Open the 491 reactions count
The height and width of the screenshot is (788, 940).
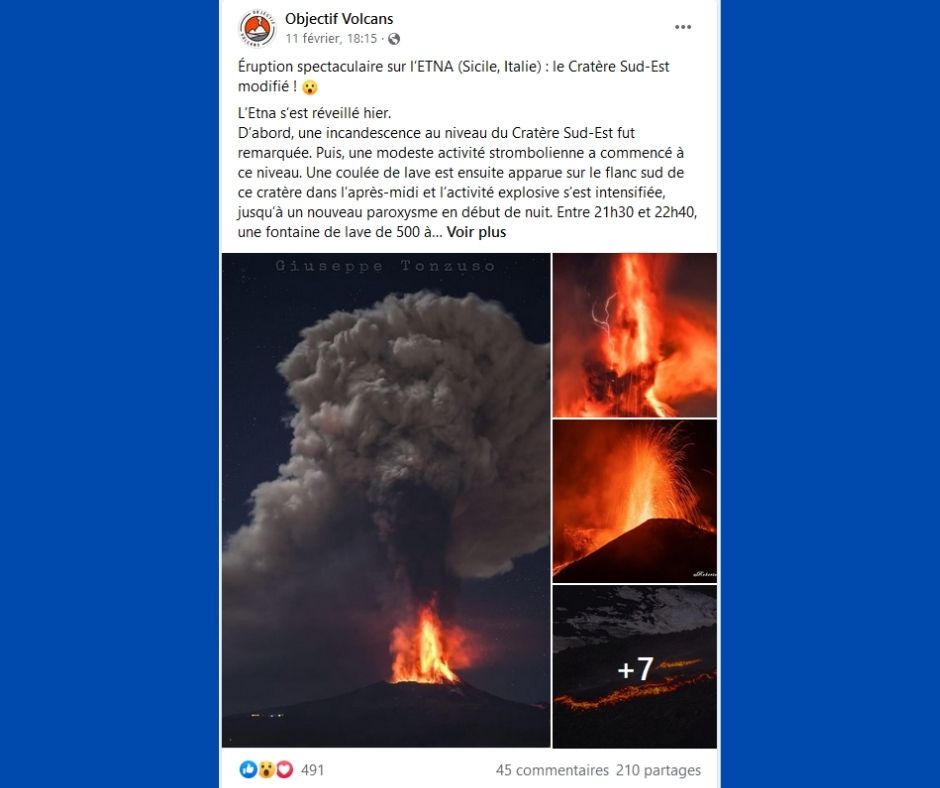(x=312, y=770)
